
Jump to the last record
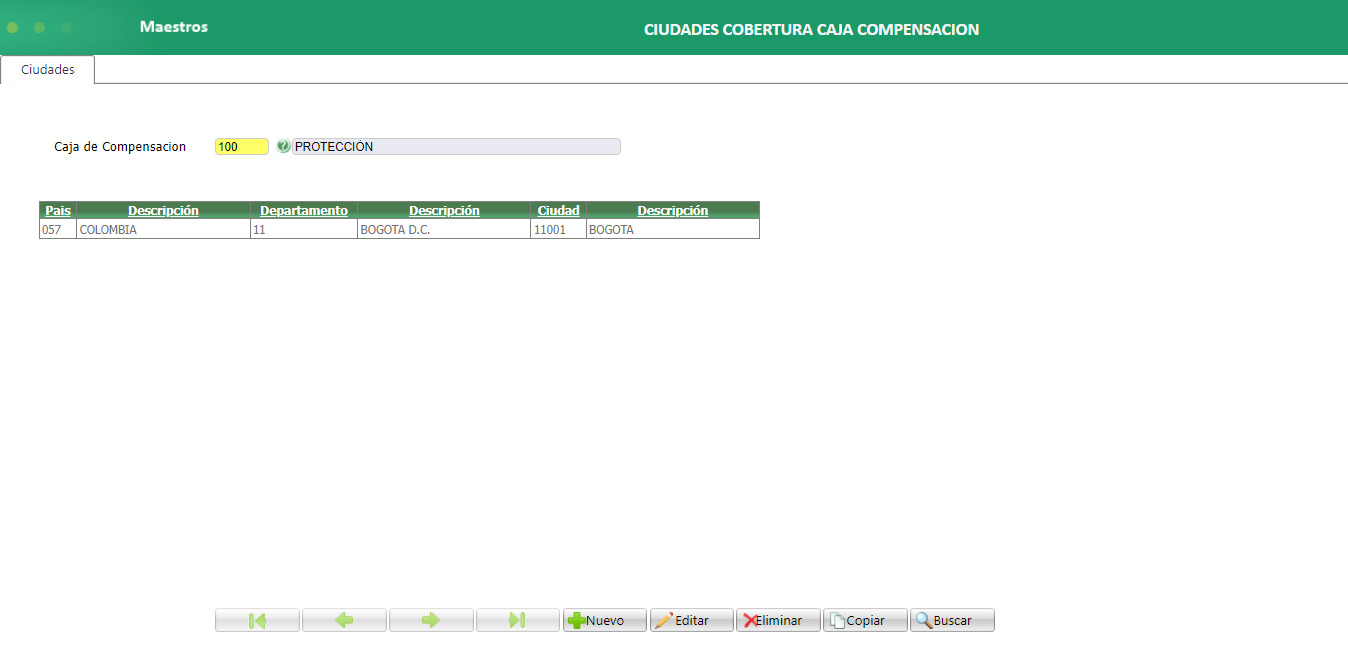518,620
